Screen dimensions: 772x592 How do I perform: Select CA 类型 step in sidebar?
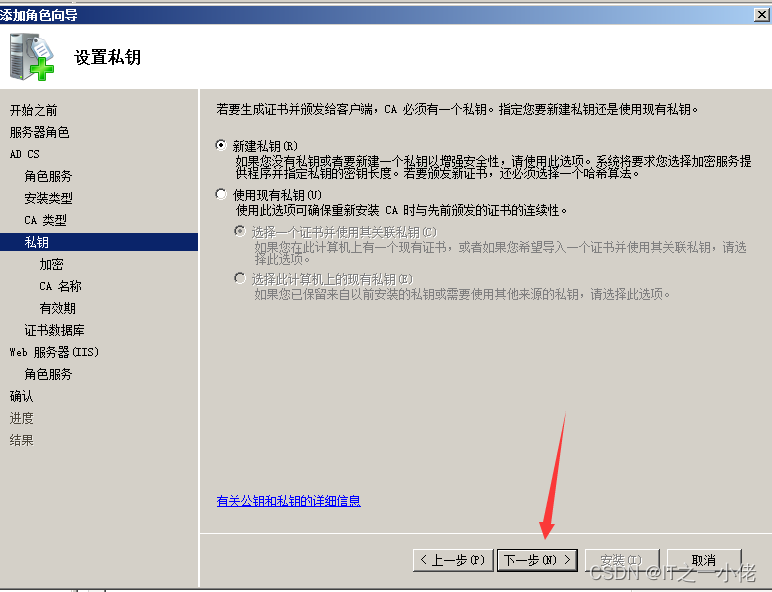coord(45,220)
